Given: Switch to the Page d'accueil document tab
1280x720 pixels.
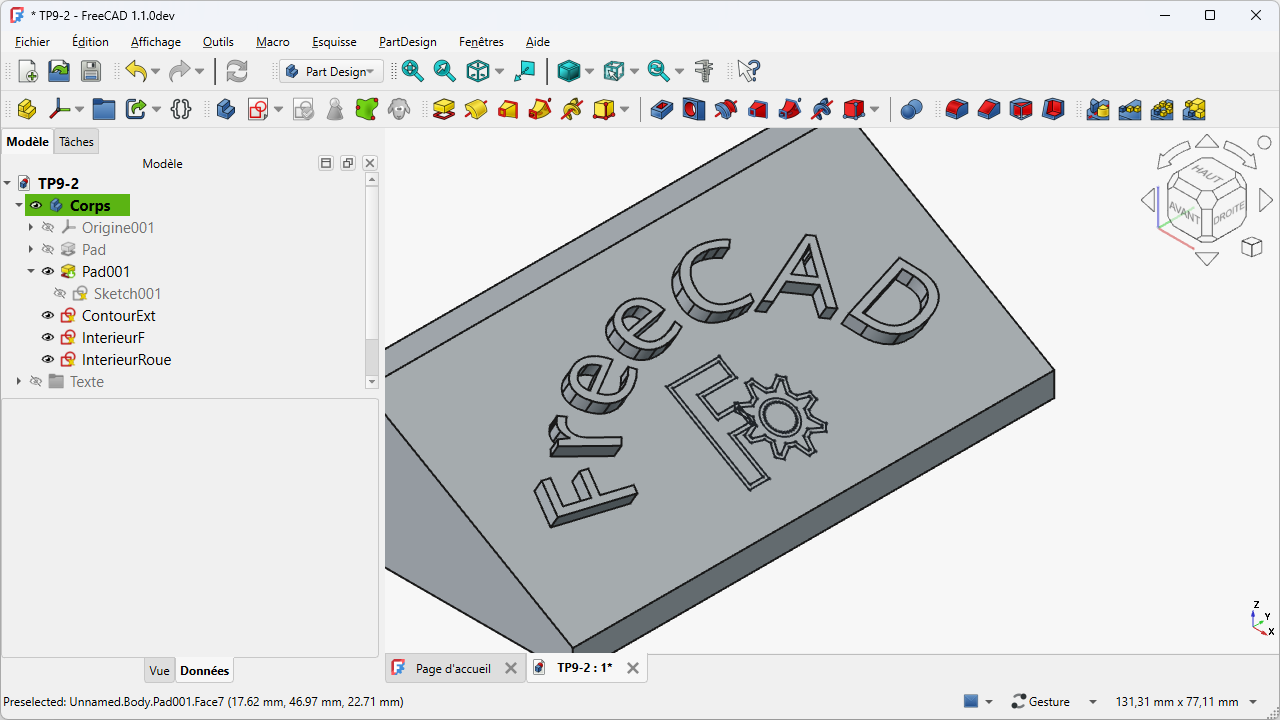Looking at the screenshot, I should point(452,668).
